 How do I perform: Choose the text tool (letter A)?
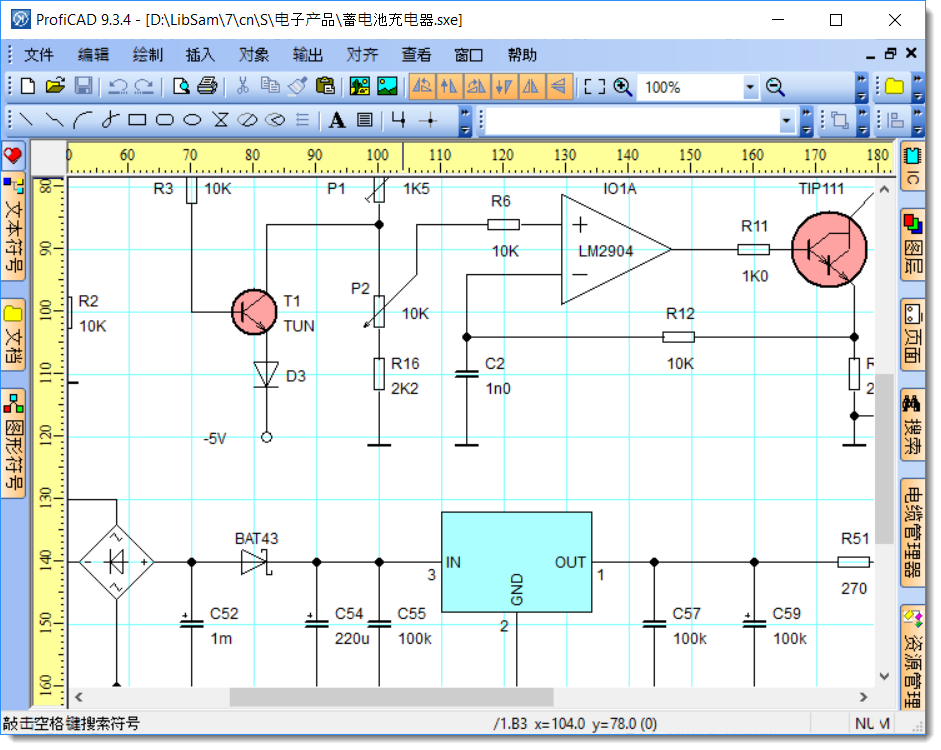coord(337,120)
